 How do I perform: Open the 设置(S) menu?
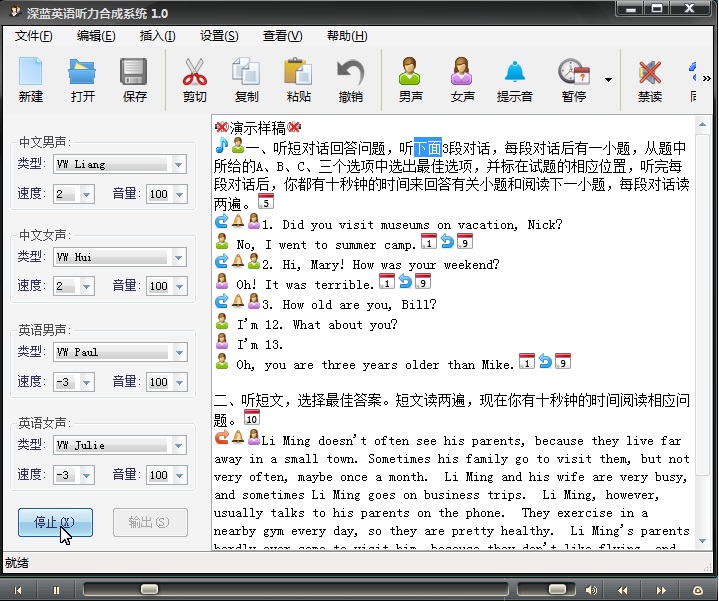(x=219, y=36)
